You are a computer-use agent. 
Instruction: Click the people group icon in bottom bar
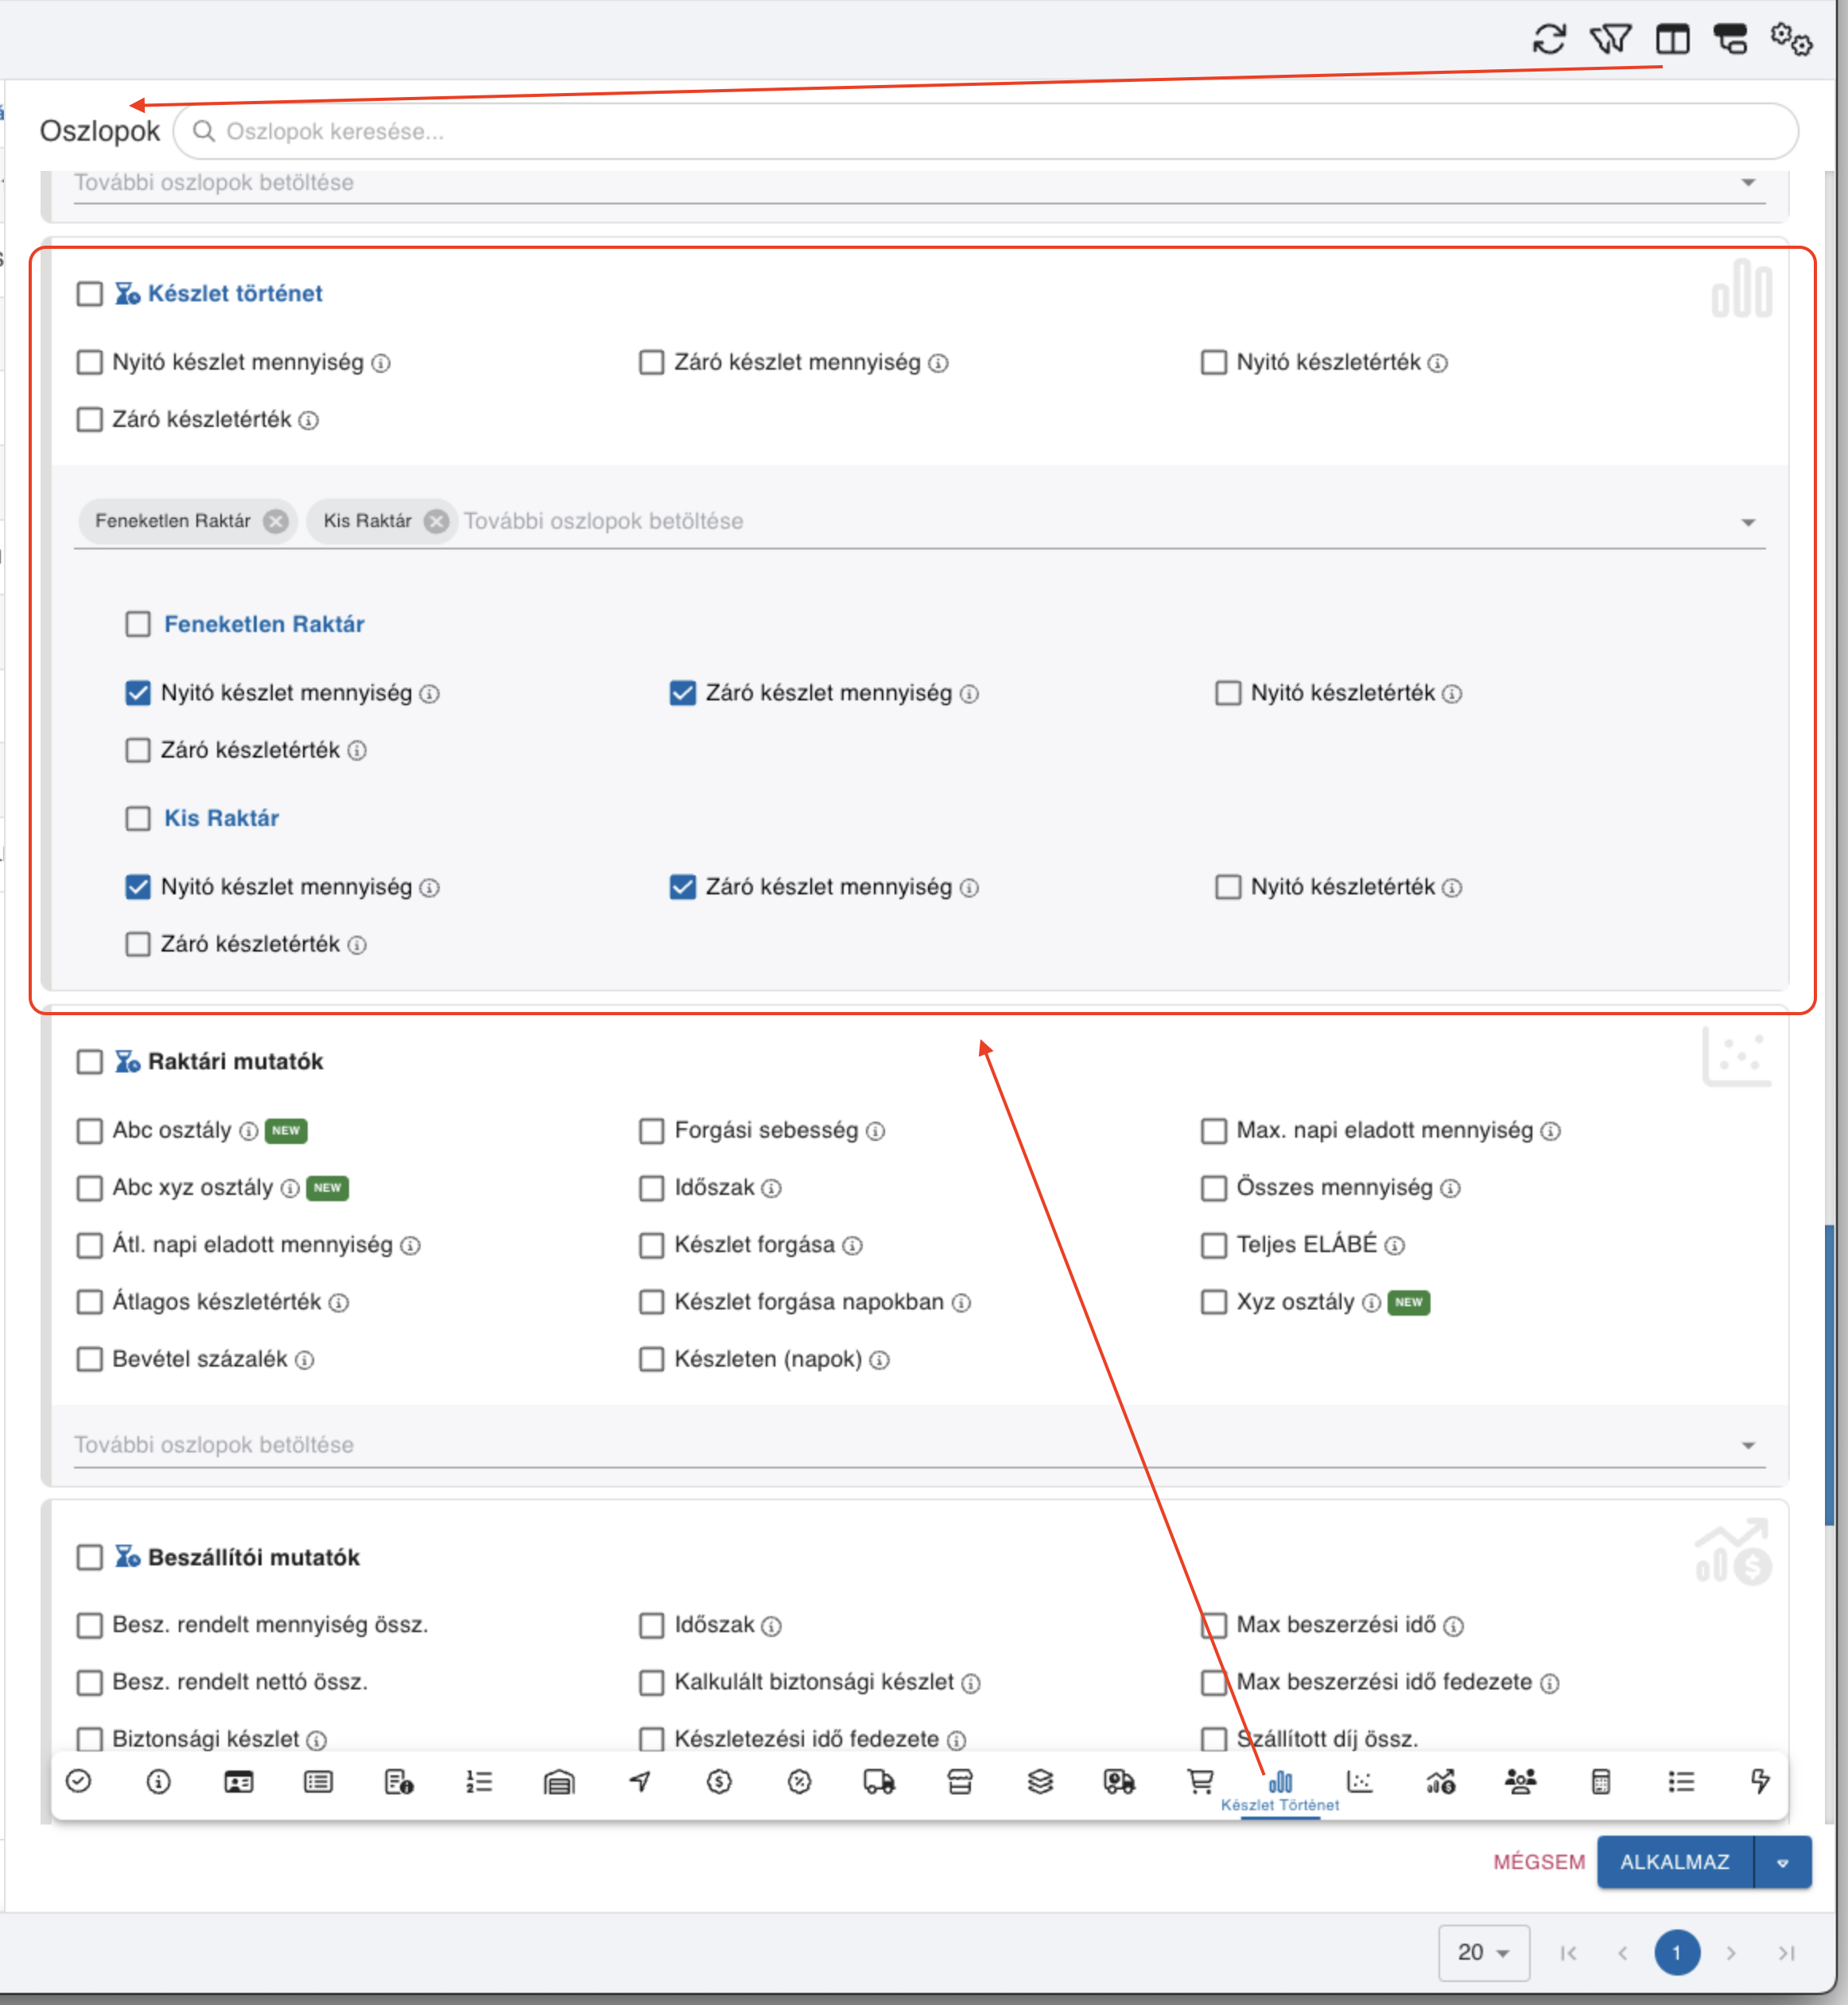click(x=1520, y=1781)
